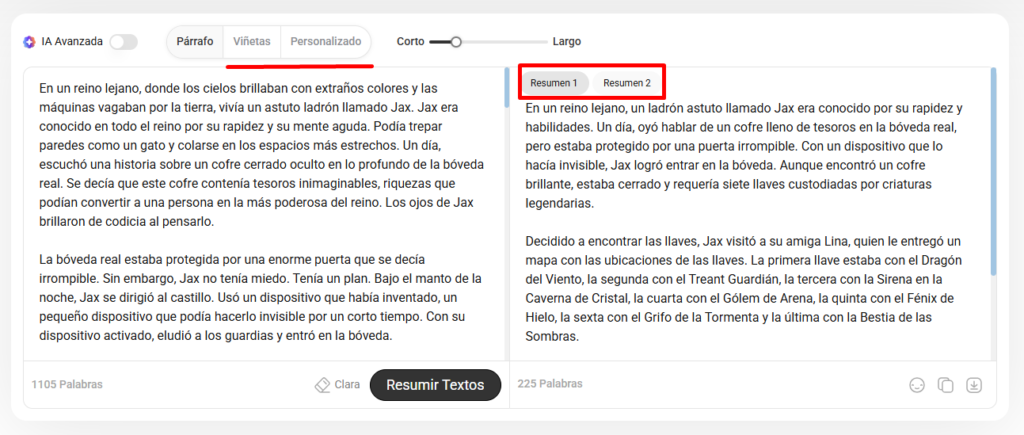
Task: Click the summary length slider handle
Action: point(456,42)
